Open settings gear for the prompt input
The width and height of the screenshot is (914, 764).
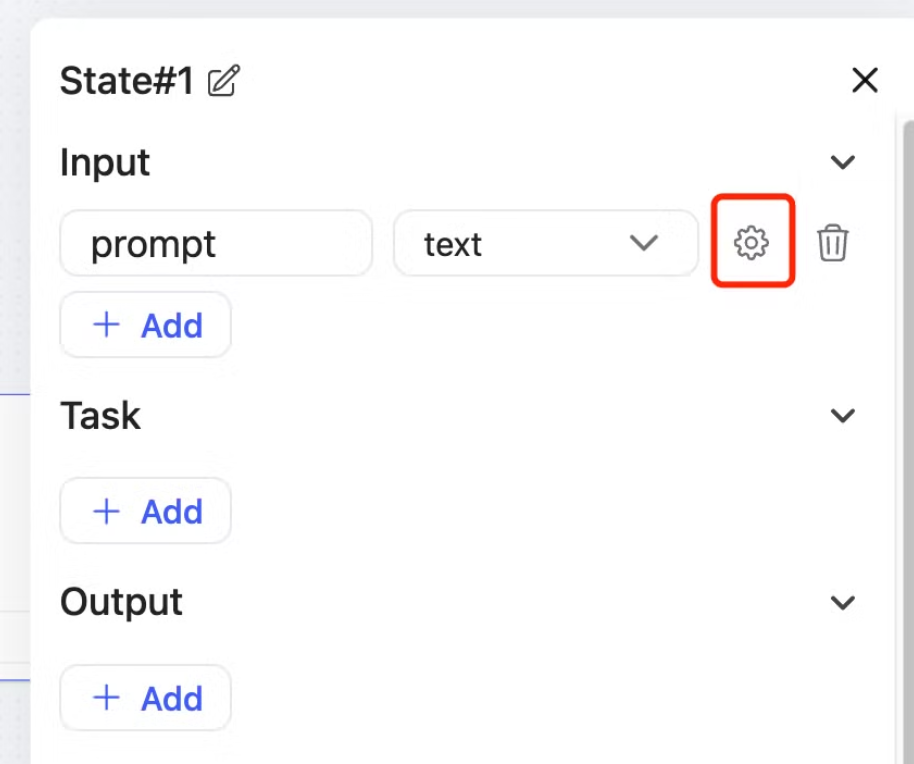point(751,242)
